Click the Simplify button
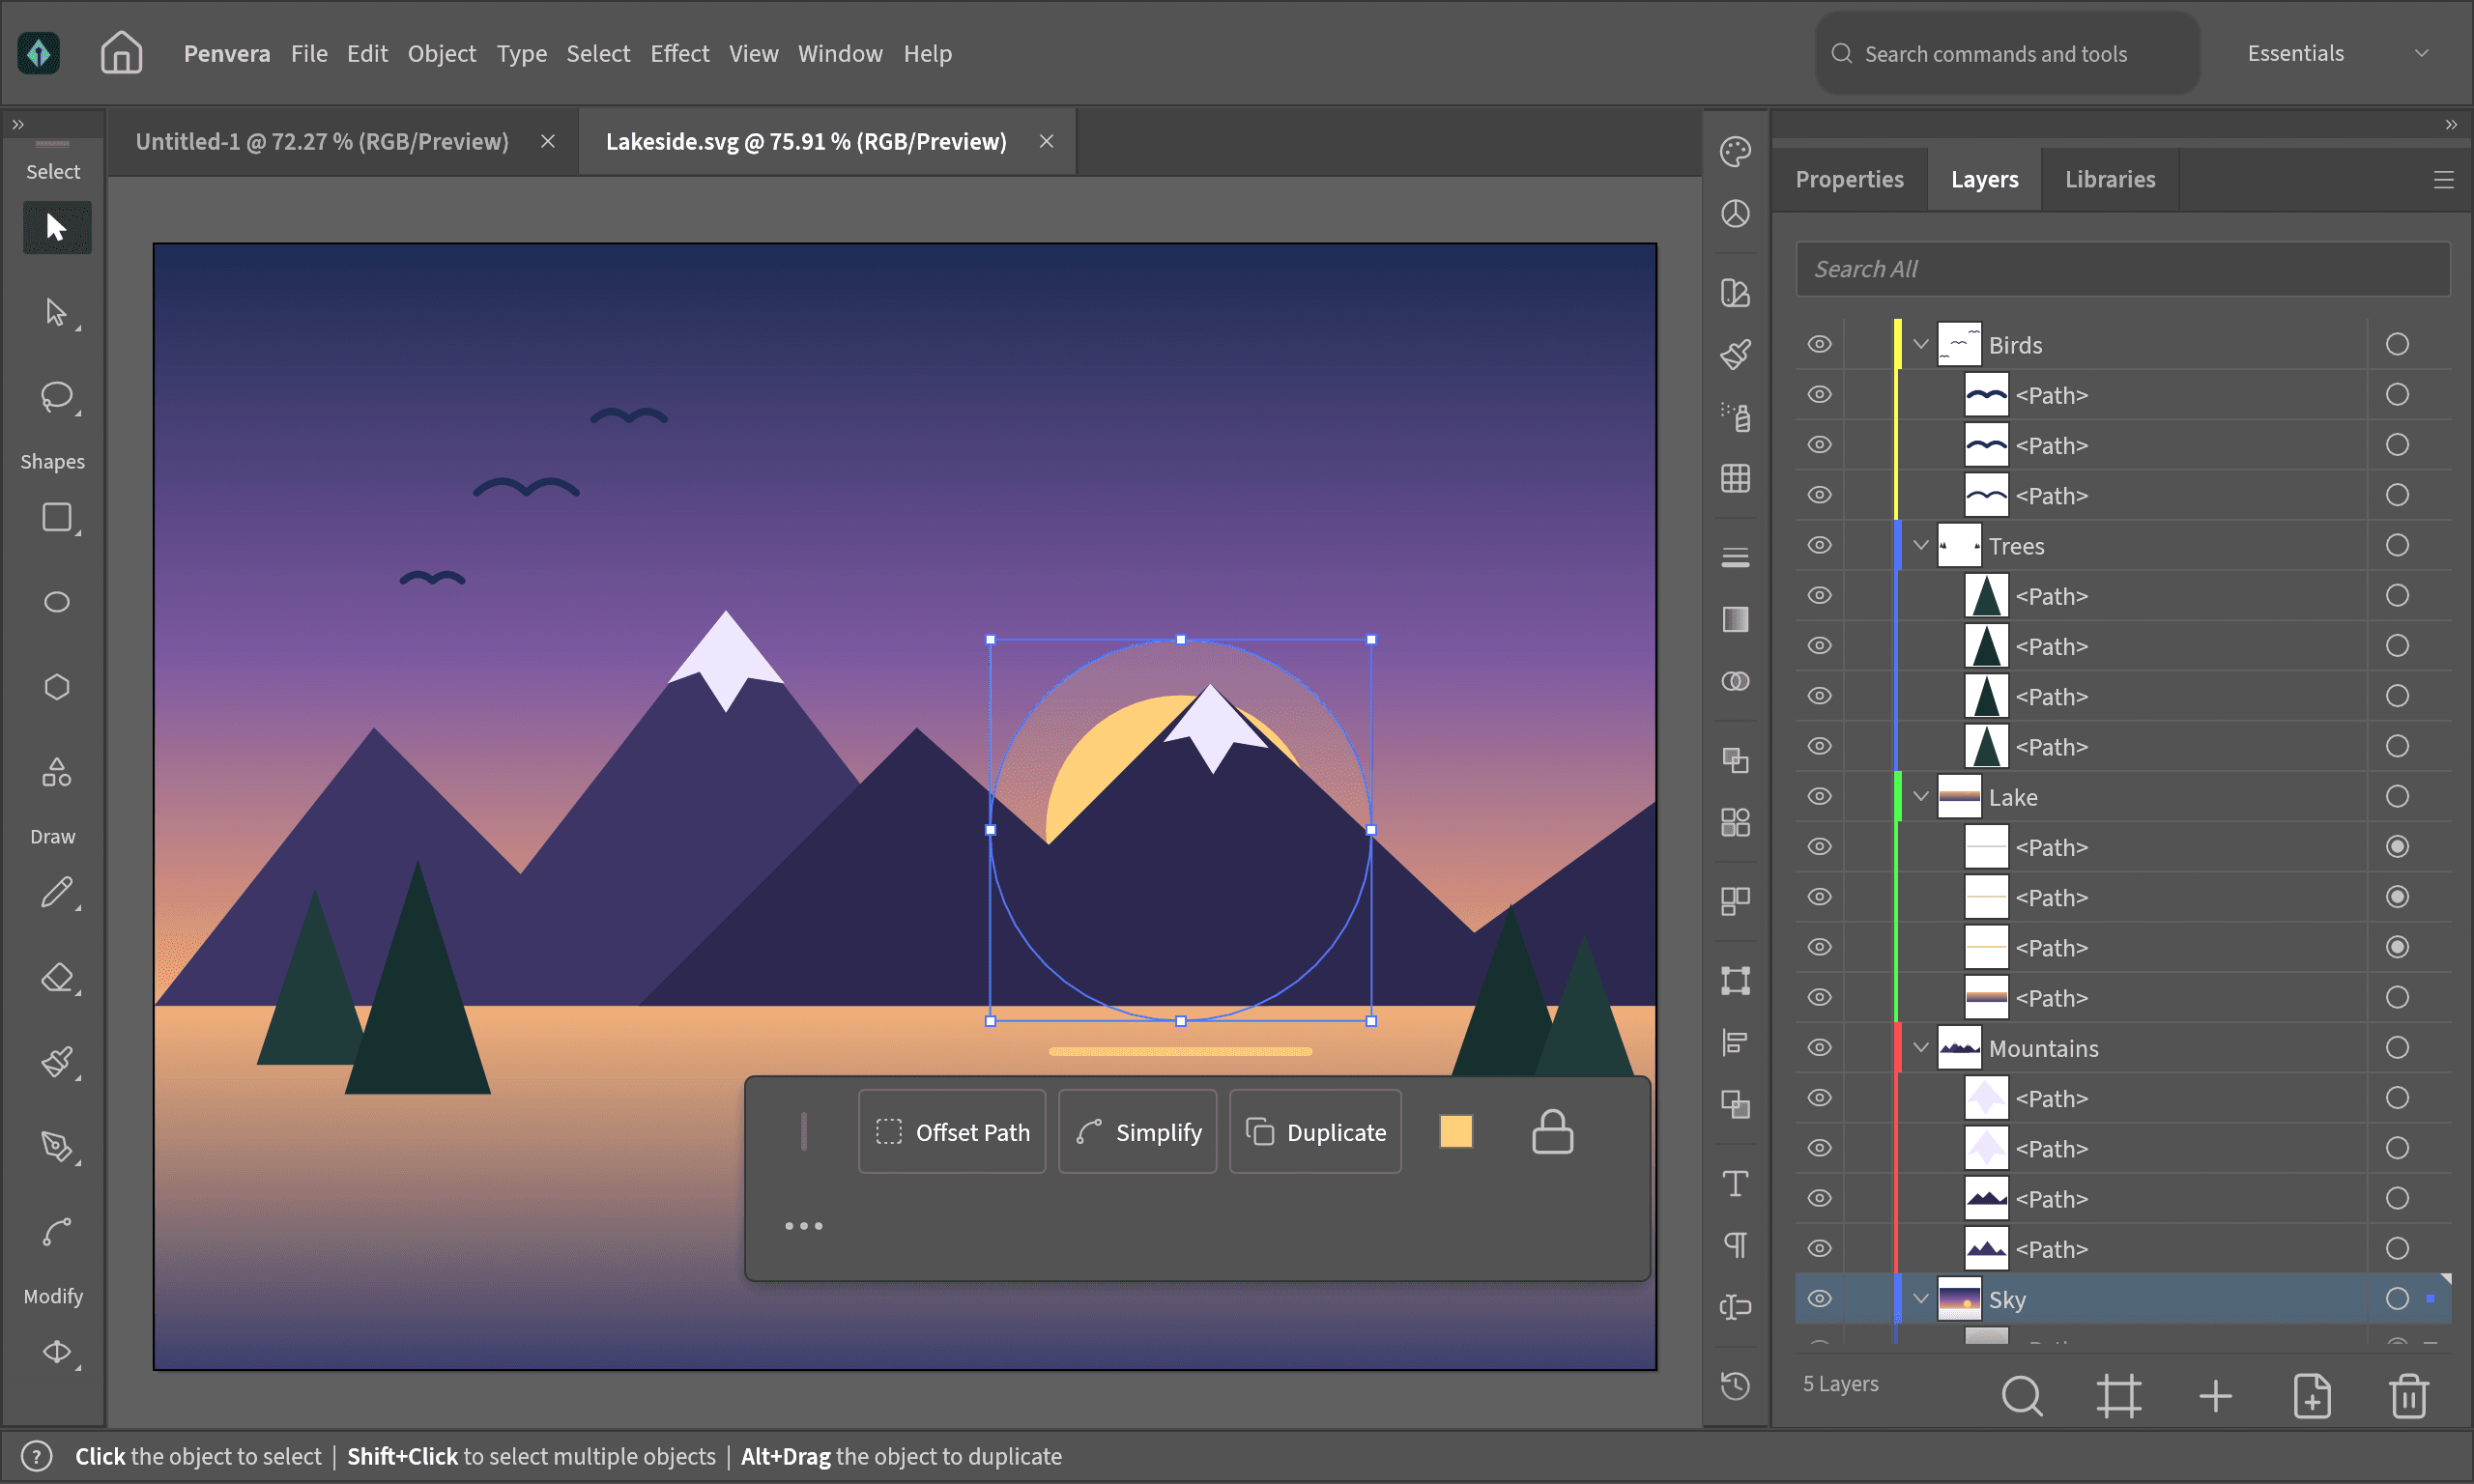 (1137, 1131)
